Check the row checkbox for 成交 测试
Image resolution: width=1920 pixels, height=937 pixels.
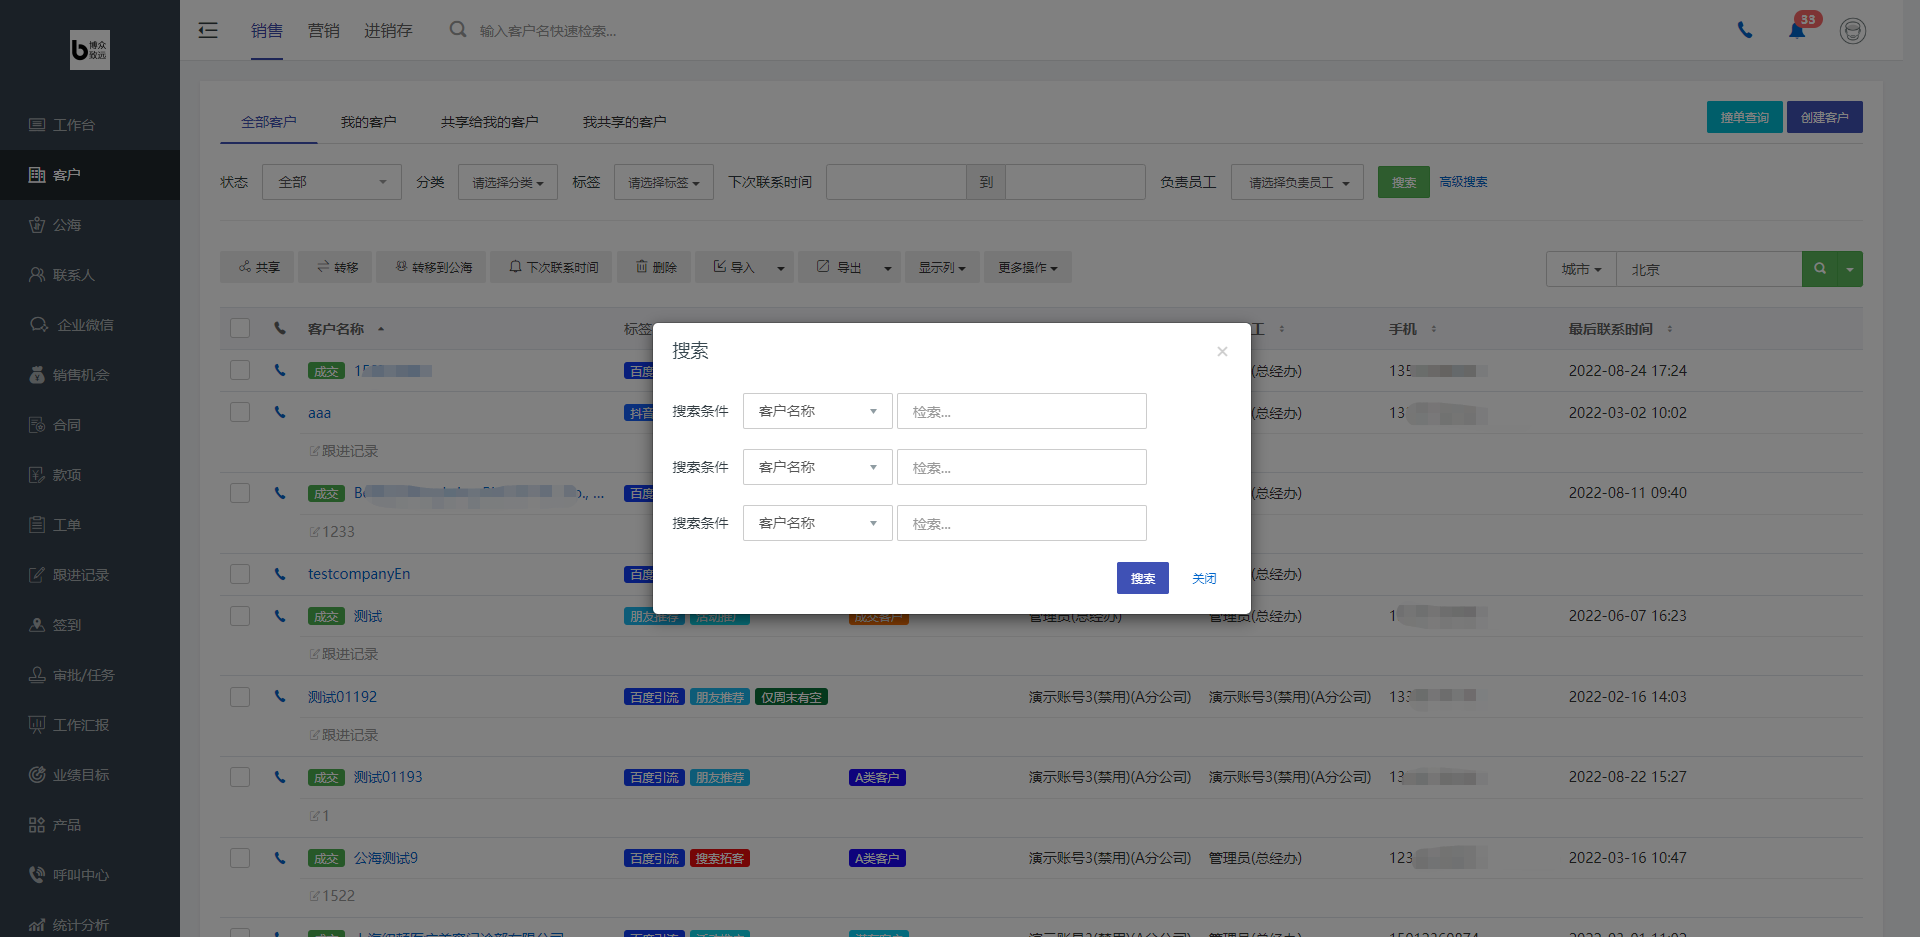tap(240, 616)
